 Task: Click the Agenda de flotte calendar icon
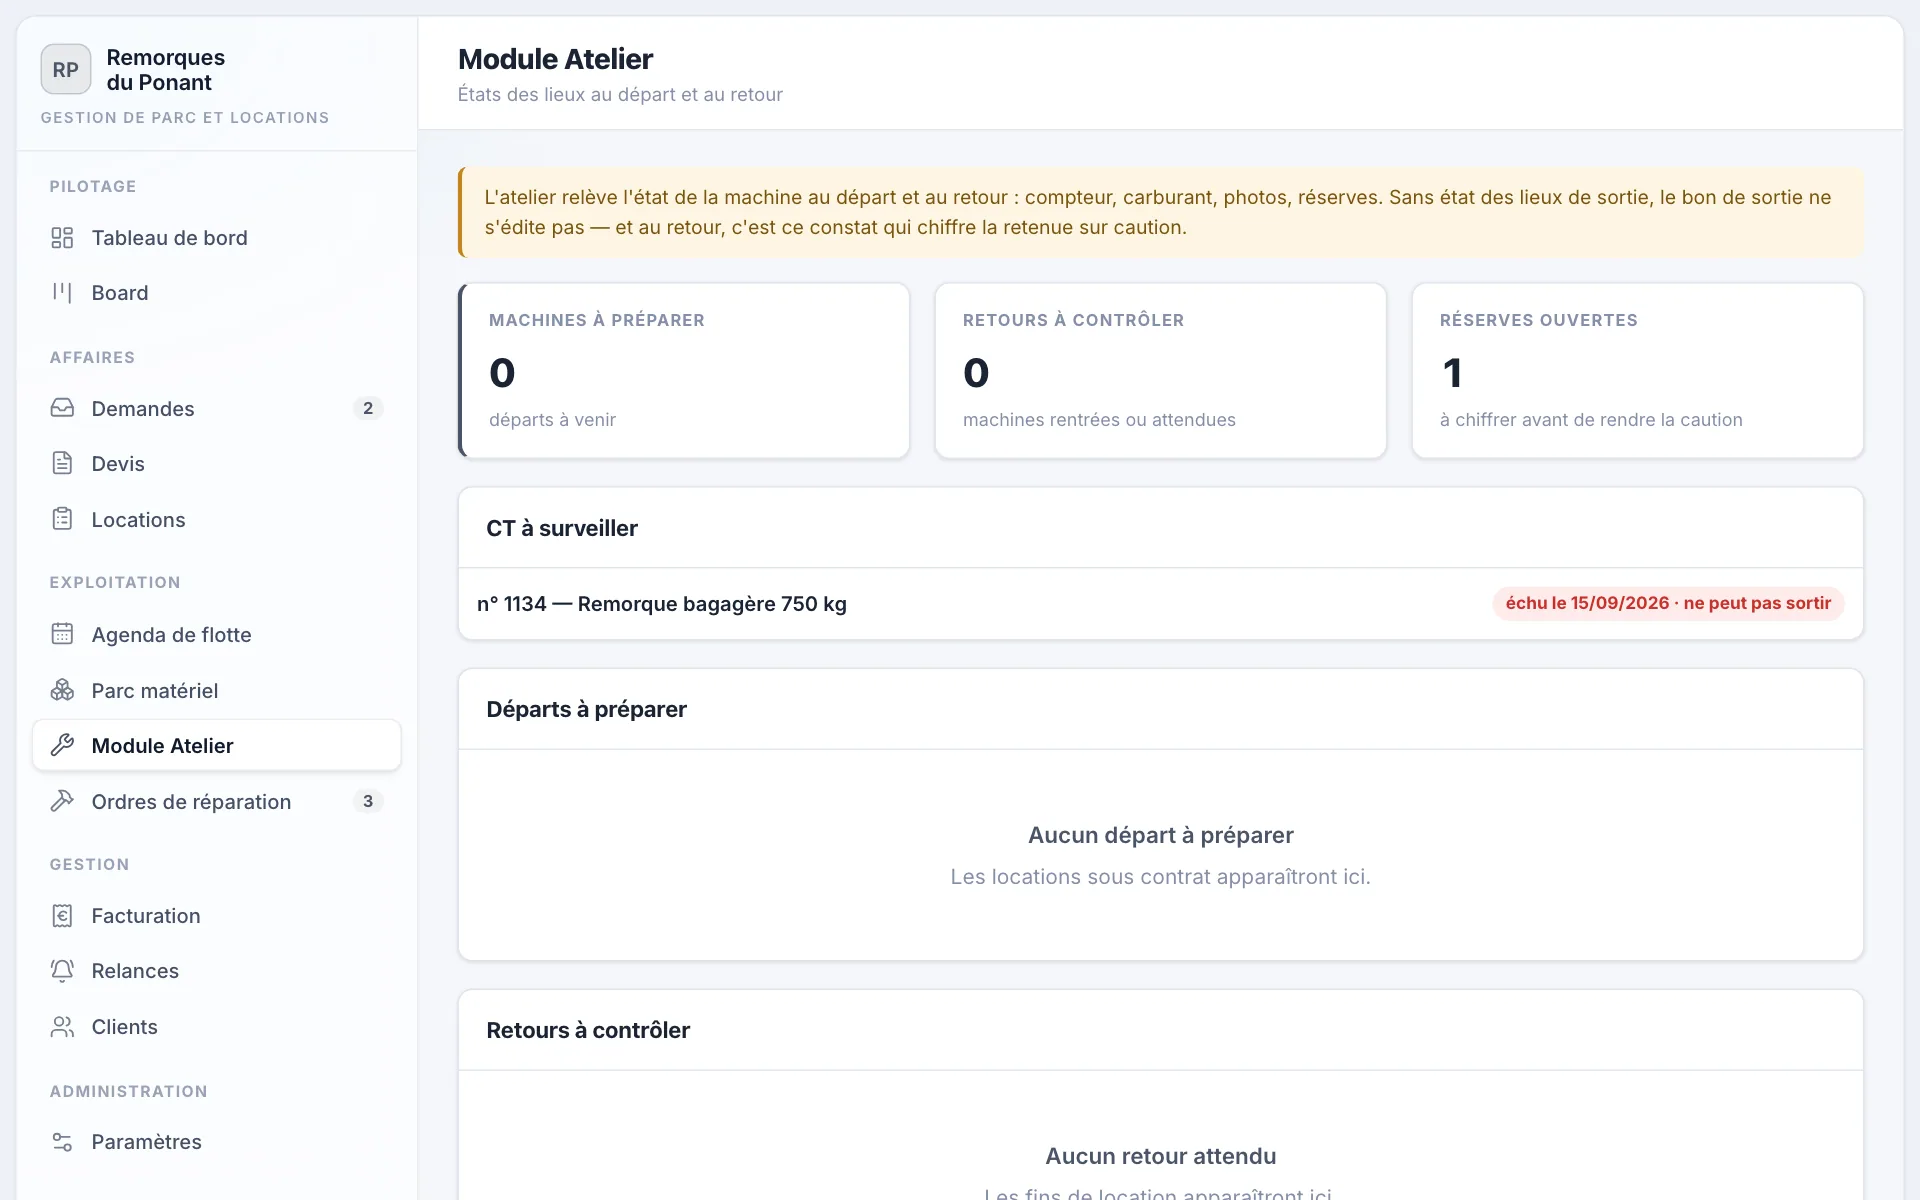[x=62, y=634]
